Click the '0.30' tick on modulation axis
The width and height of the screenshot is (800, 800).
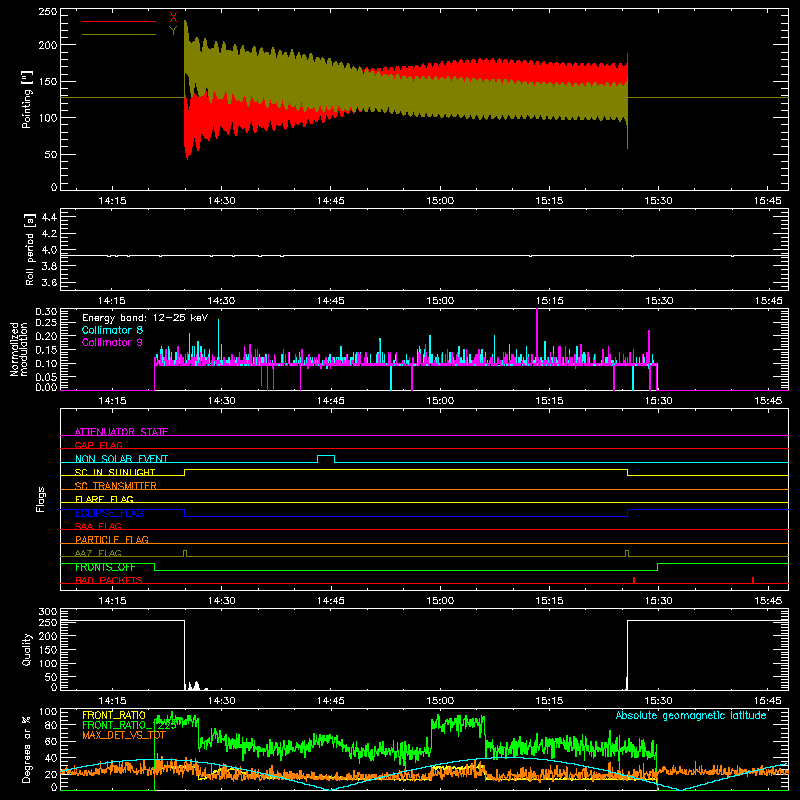pos(46,312)
